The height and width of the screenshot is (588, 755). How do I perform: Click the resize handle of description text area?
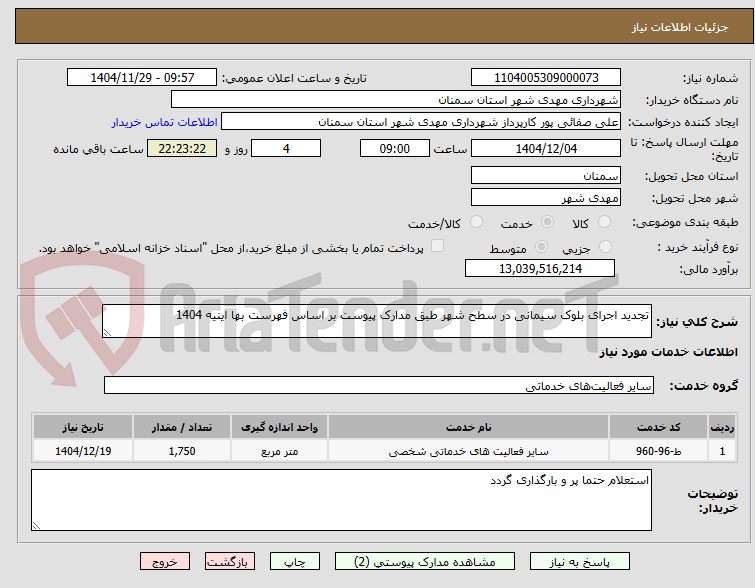pos(107,333)
